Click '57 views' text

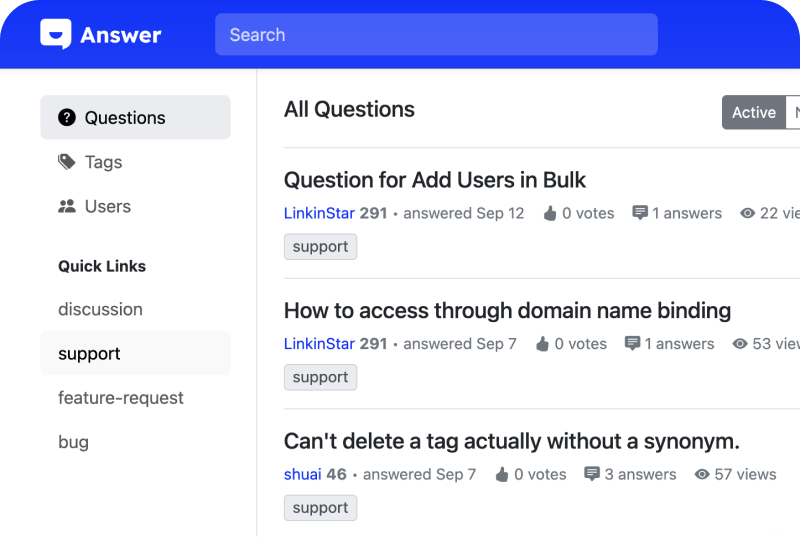745,474
